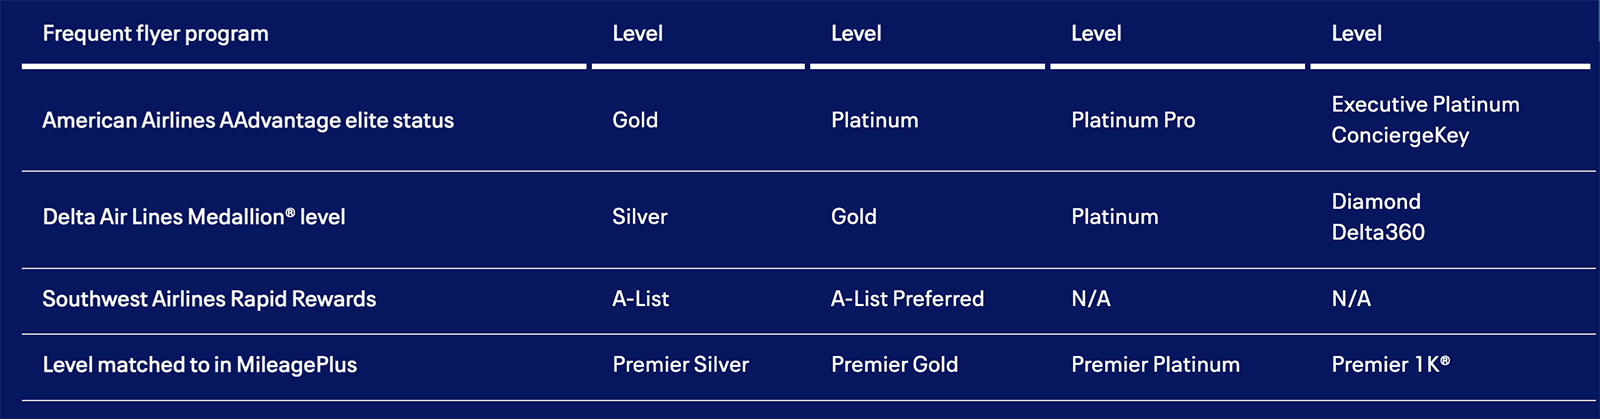
Task: Select Platinum in the Delta Medallion row
Action: [x=1115, y=217]
